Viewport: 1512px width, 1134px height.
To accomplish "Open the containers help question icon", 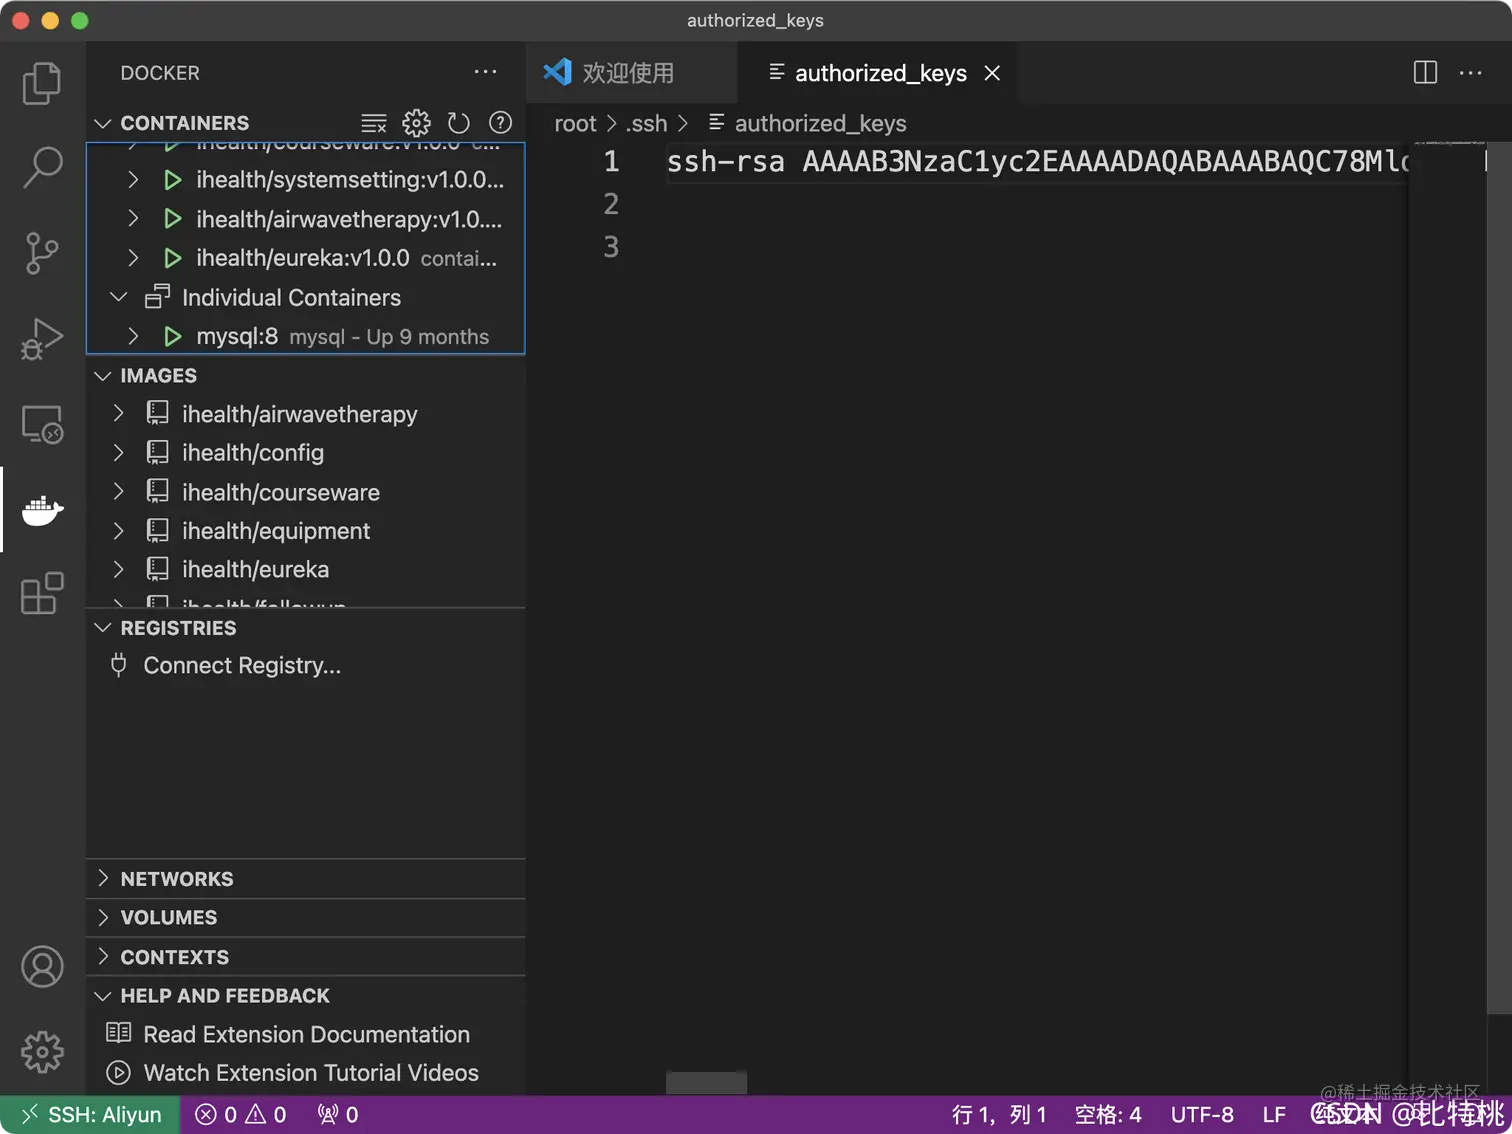I will [x=500, y=123].
